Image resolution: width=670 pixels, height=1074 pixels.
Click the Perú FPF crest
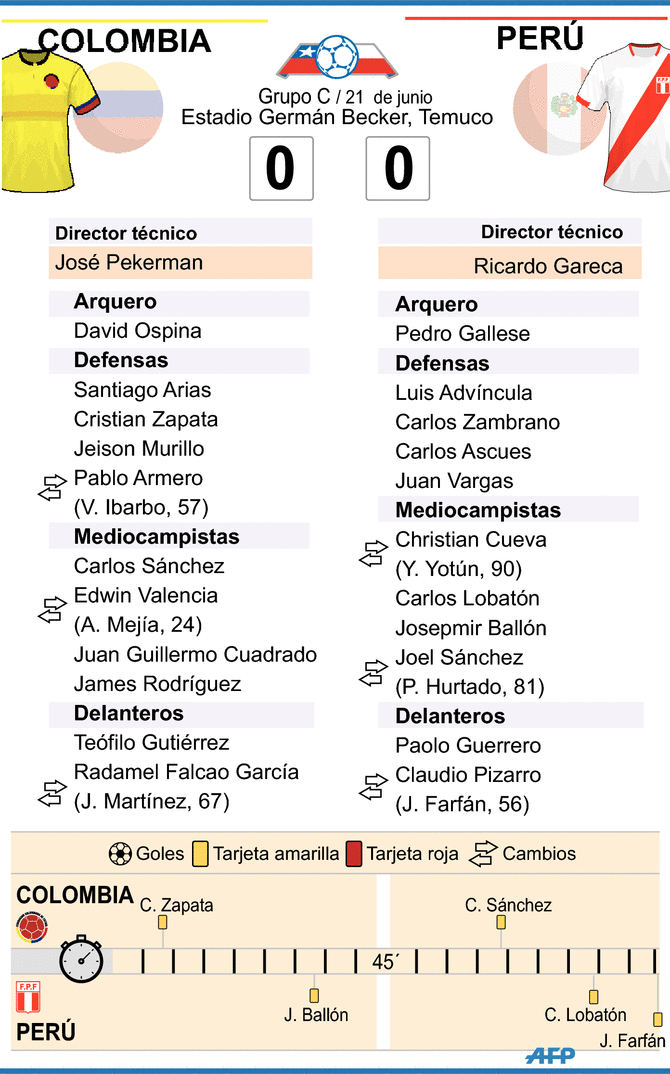point(29,997)
